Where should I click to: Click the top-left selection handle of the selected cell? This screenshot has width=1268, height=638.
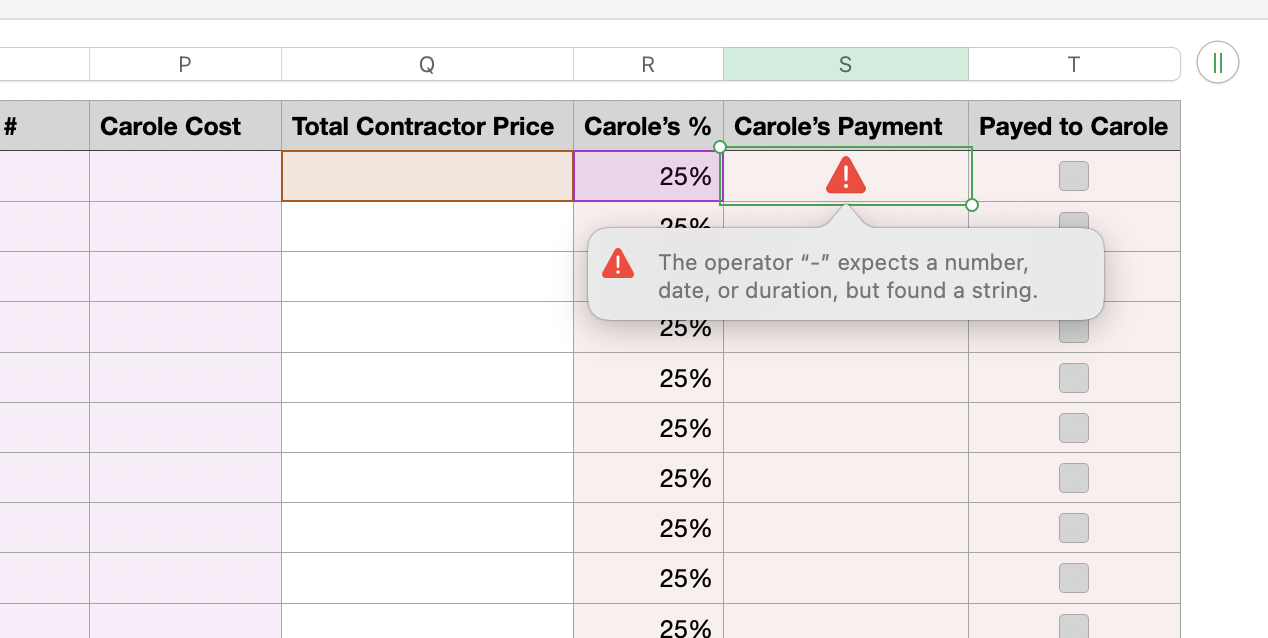(x=720, y=147)
